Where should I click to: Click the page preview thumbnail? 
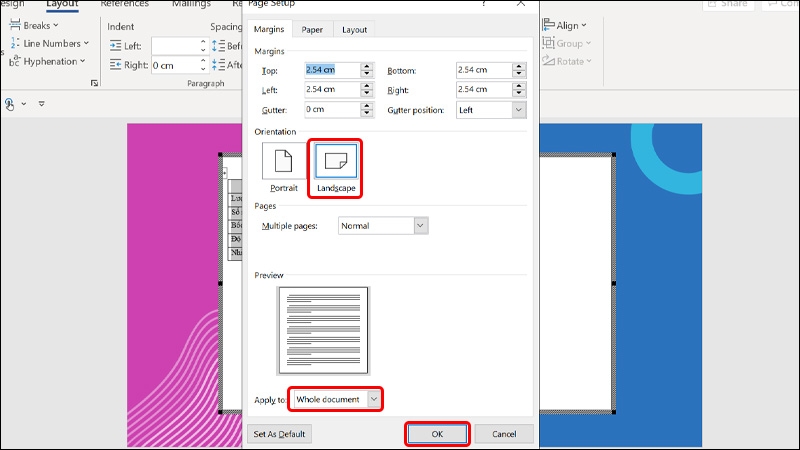tap(323, 331)
